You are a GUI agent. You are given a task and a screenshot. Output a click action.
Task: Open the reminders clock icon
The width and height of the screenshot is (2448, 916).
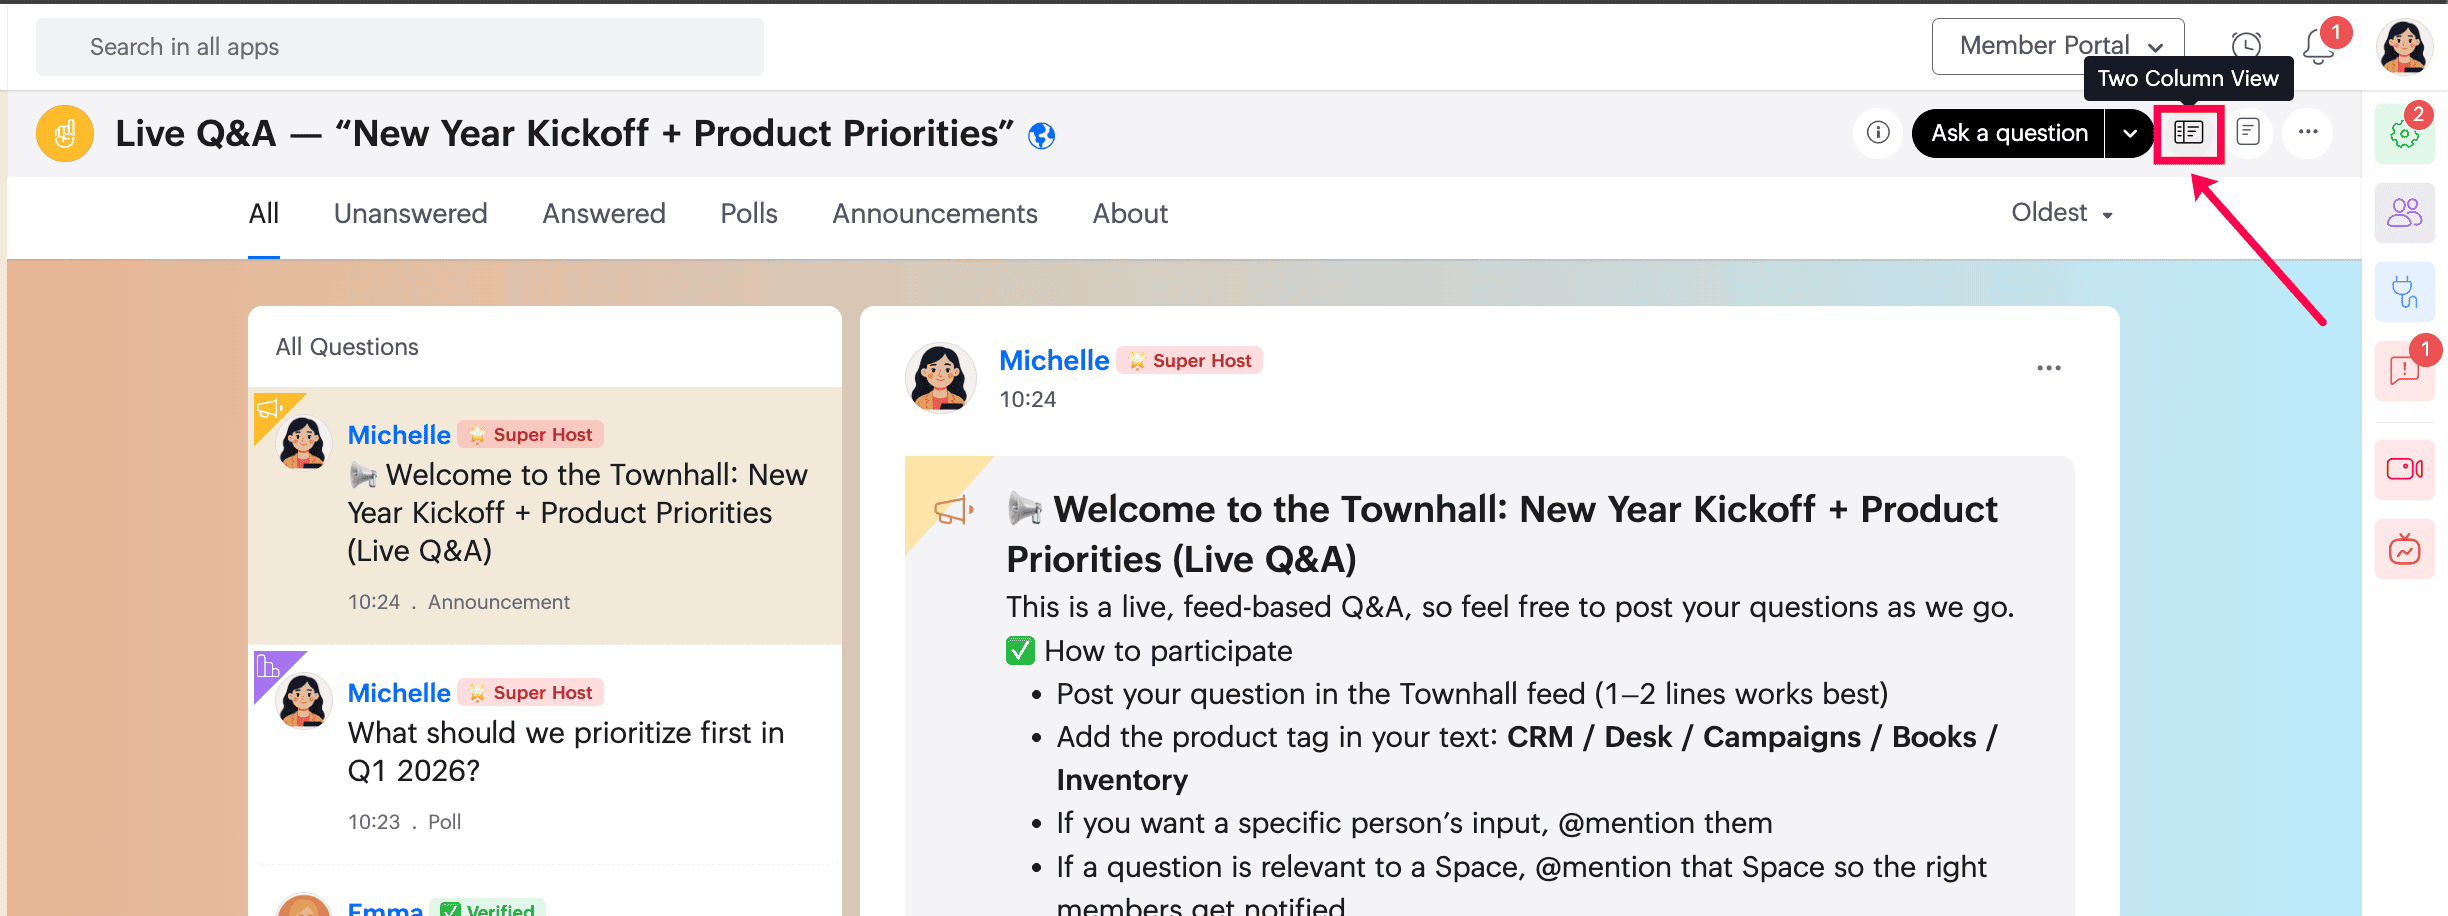(x=2246, y=45)
